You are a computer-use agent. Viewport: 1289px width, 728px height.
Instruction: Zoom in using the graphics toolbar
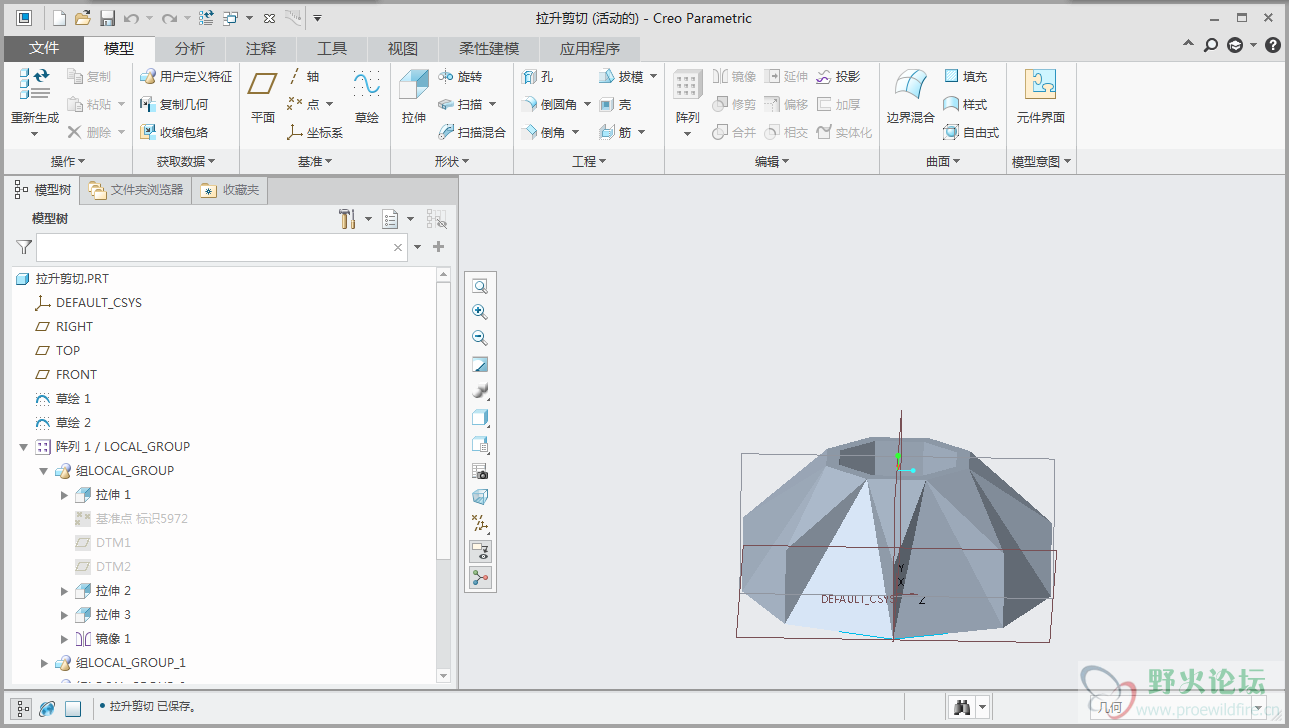click(480, 312)
